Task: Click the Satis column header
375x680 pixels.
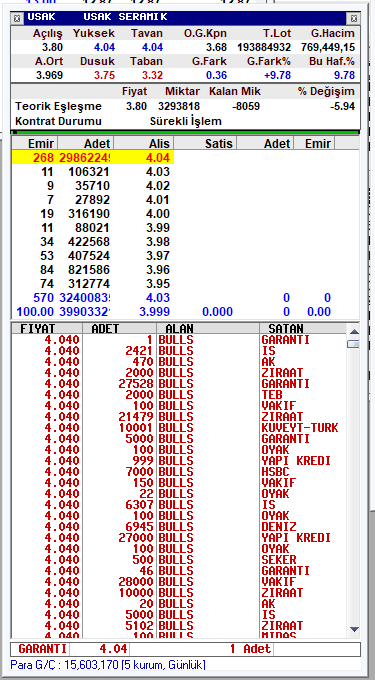Action: pyautogui.click(x=205, y=144)
